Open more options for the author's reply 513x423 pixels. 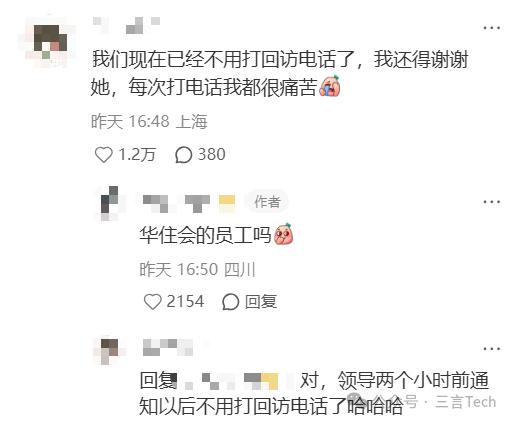click(492, 202)
